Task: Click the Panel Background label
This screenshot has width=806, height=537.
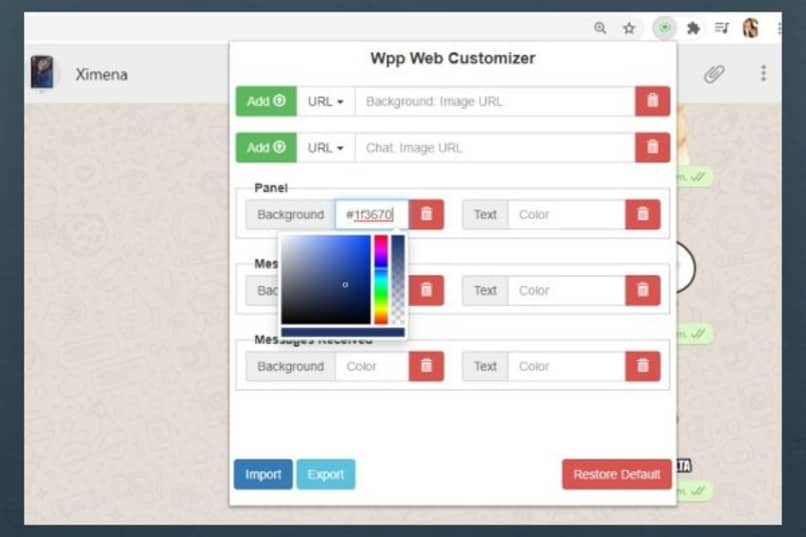Action: tap(290, 214)
